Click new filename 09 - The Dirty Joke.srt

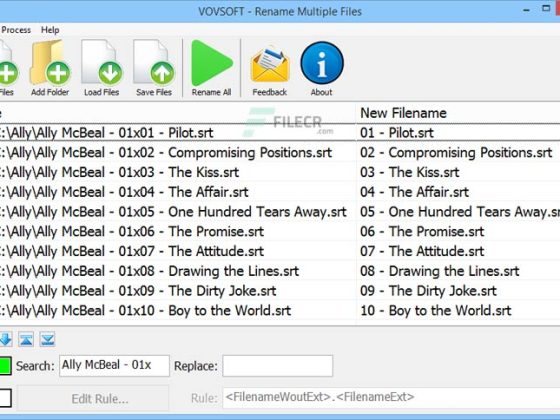click(428, 291)
